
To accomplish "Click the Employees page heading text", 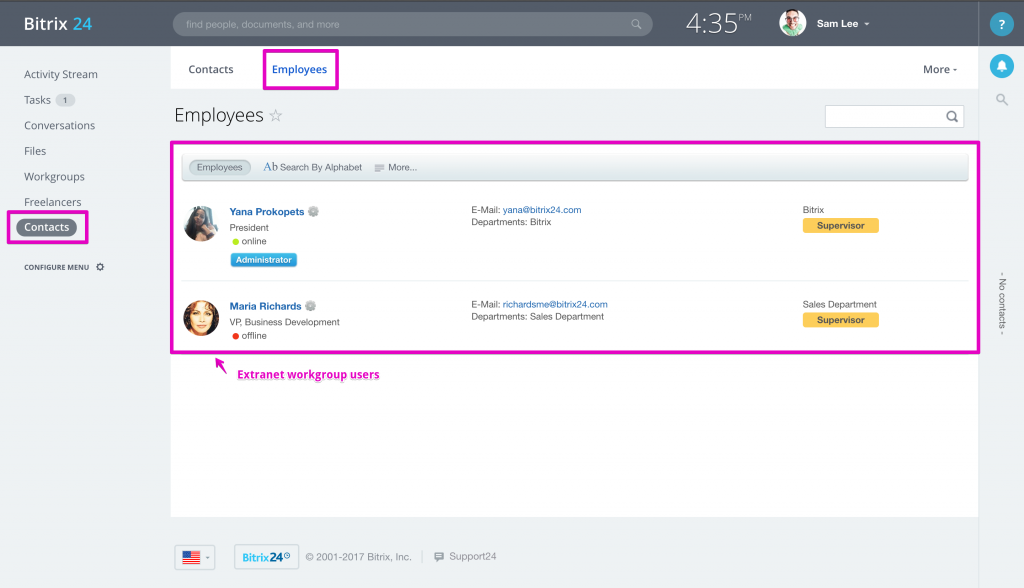I will pos(219,116).
